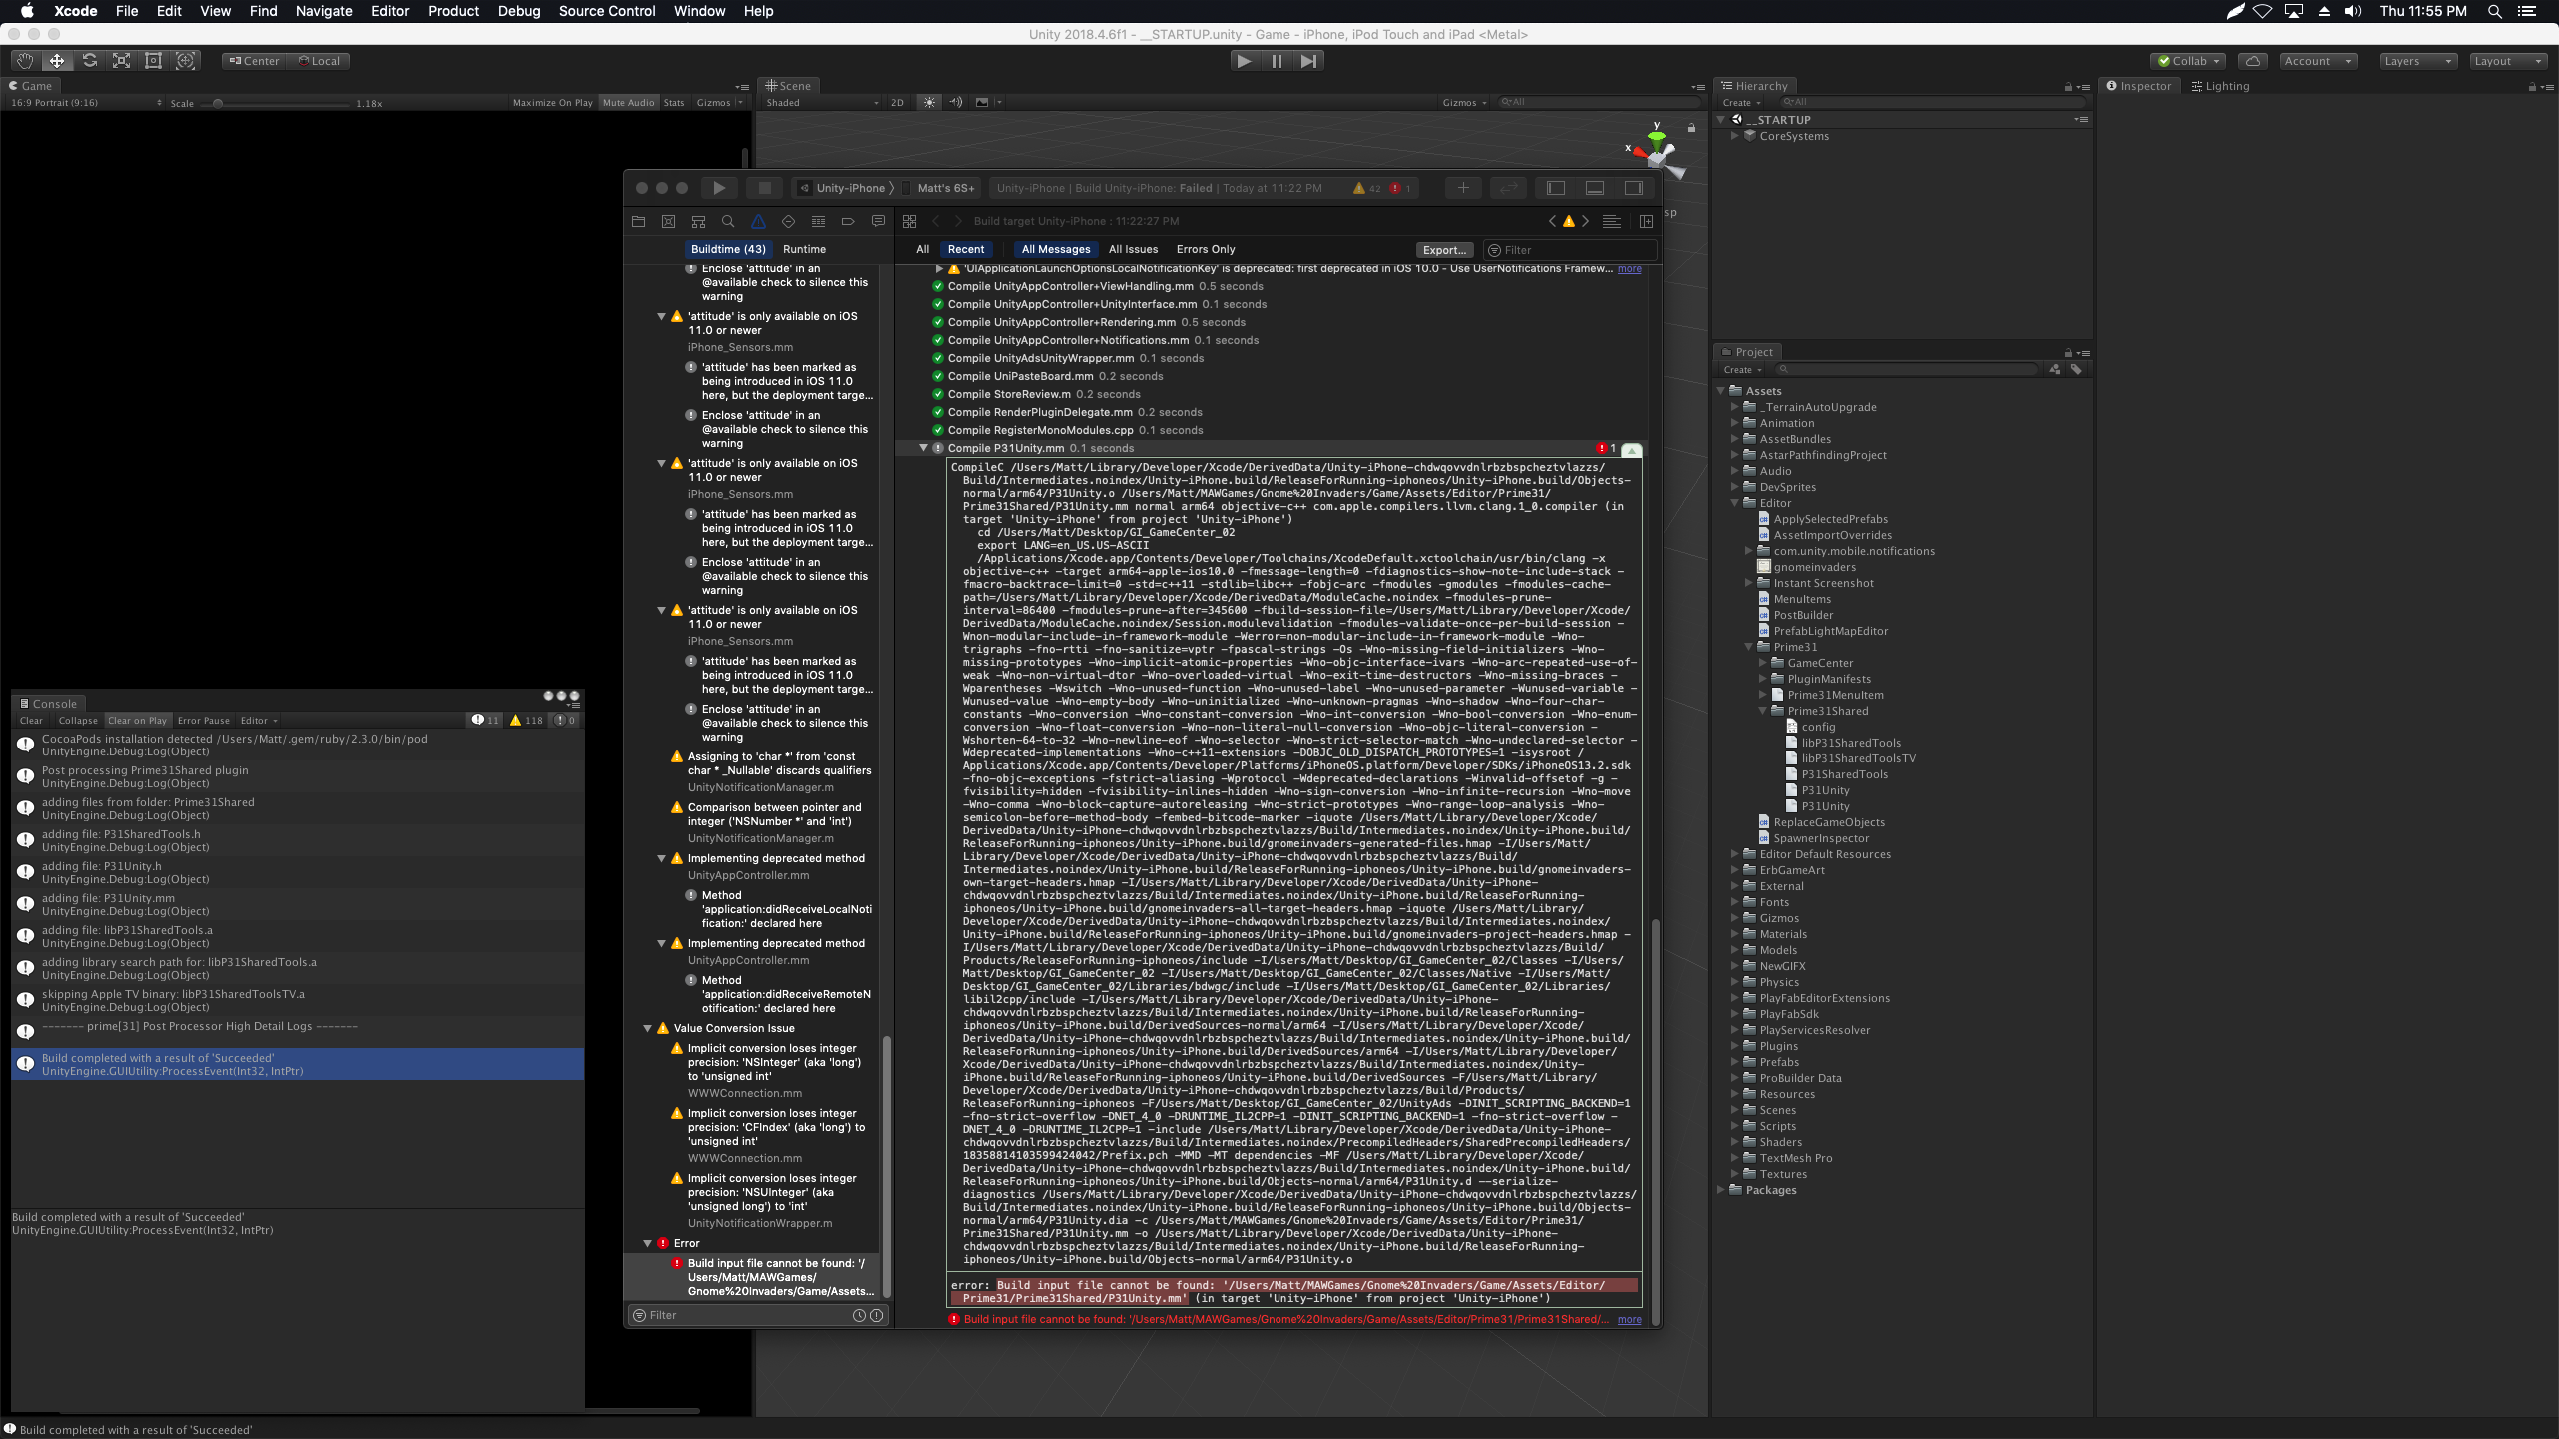
Task: Select the Move tool in Unity toolbar
Action: (57, 61)
